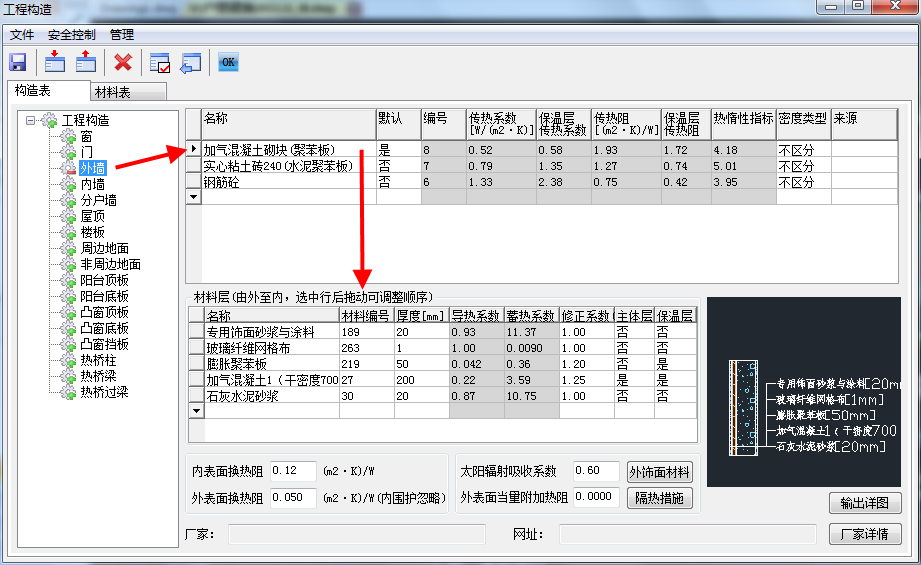Screen dimensions: 921x565
Task: Select the 加气混凝土砌块(聚苯板) construction row
Action: pos(542,150)
